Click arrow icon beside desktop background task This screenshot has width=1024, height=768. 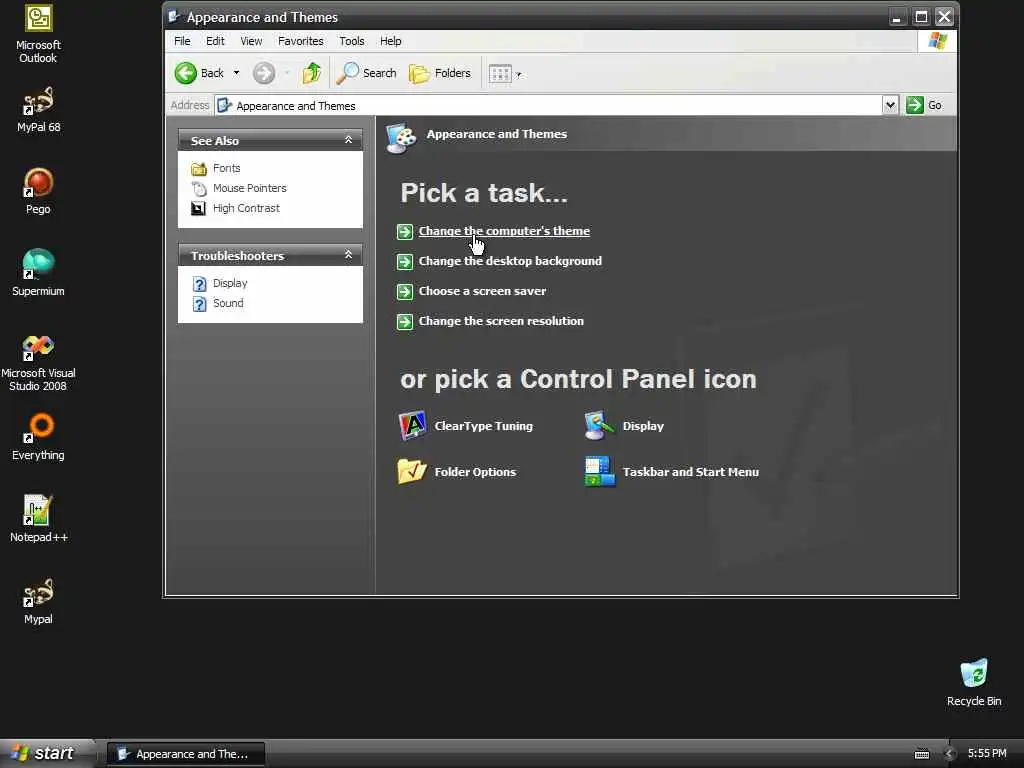(405, 262)
